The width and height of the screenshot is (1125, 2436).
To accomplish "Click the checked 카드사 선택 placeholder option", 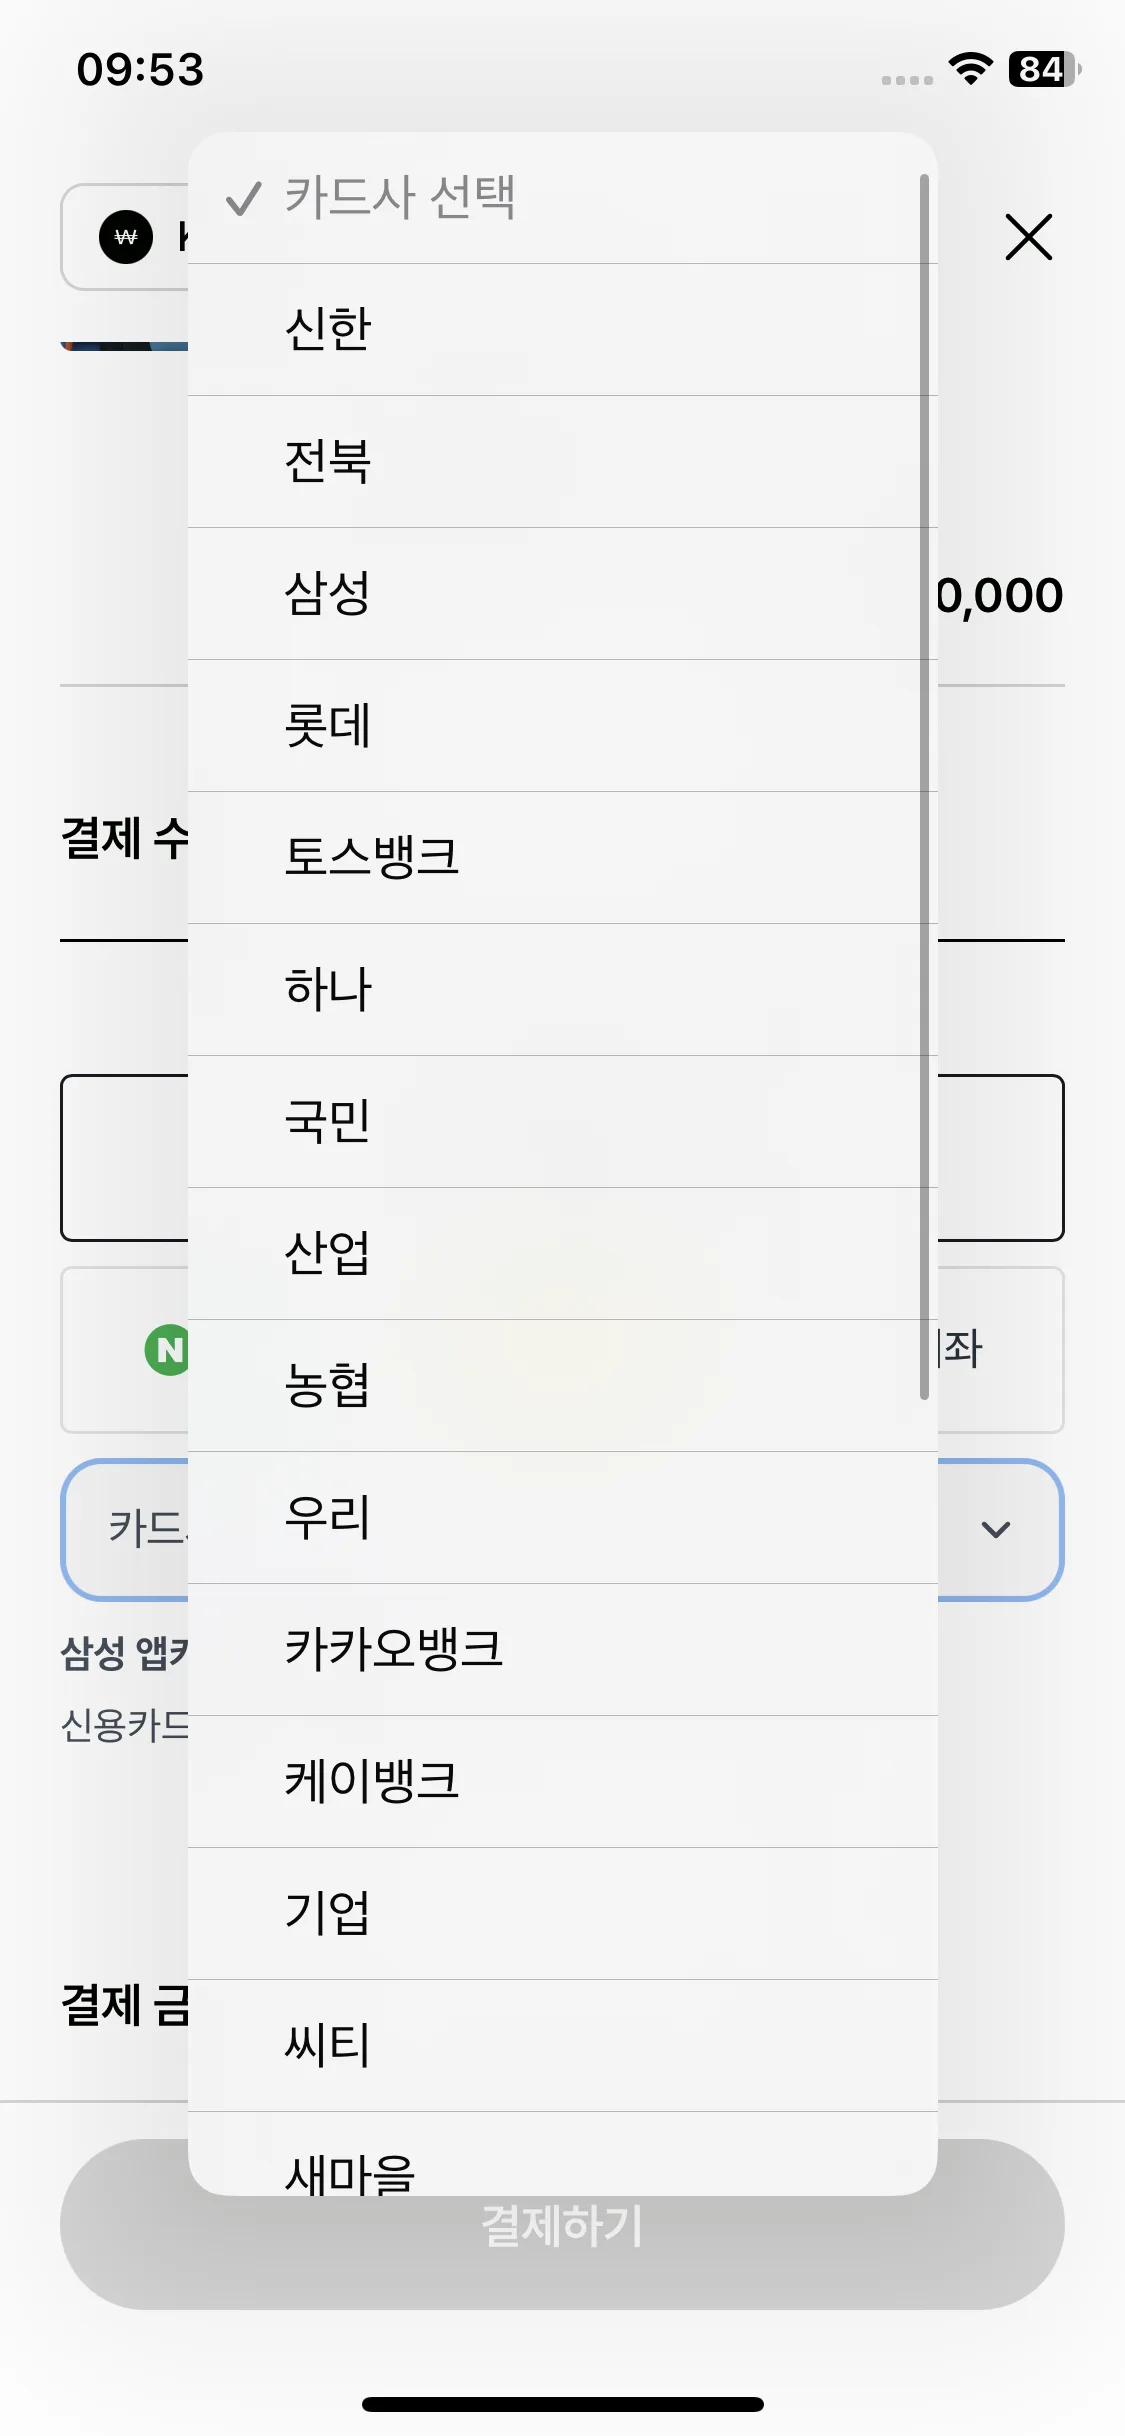I will pos(562,198).
